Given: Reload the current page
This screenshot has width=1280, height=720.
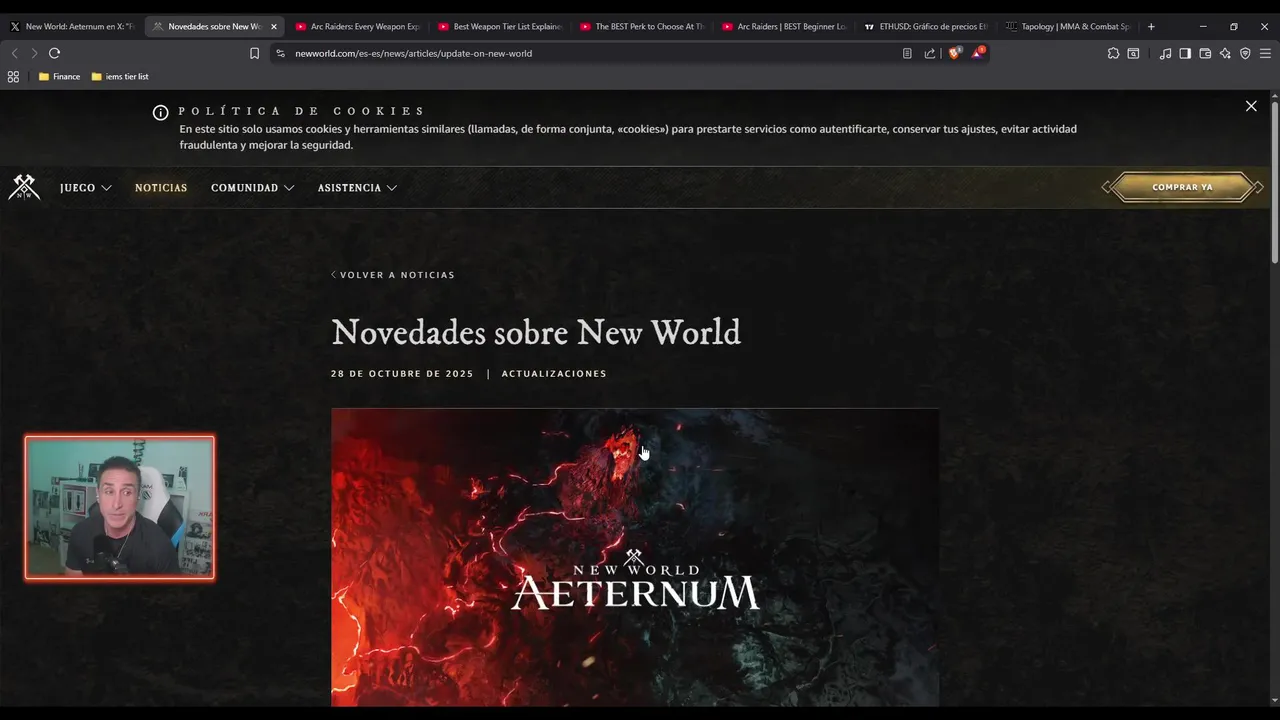Looking at the screenshot, I should tap(55, 53).
